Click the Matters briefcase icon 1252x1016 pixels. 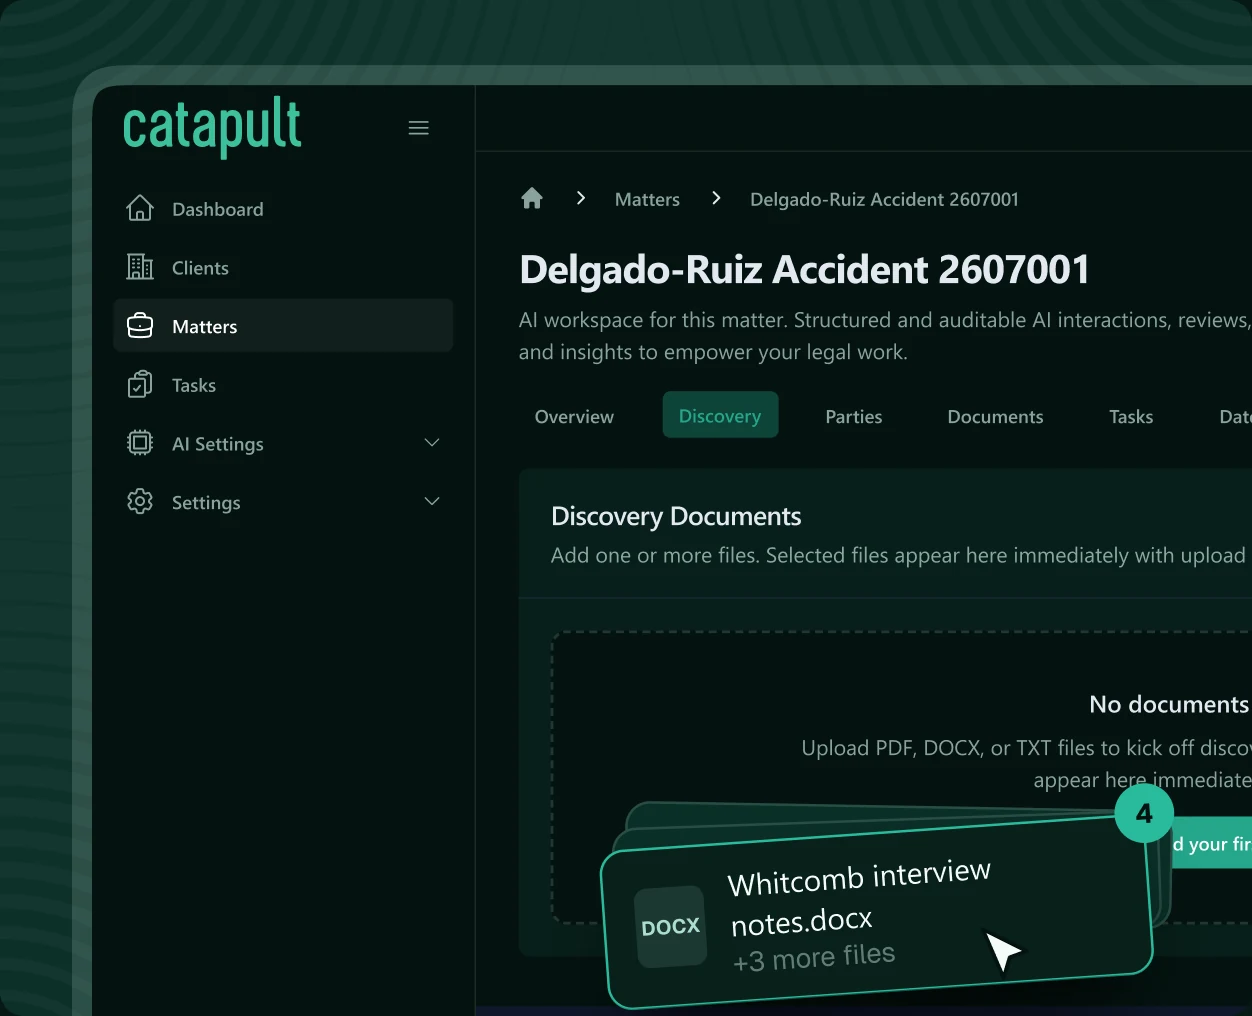pyautogui.click(x=140, y=326)
